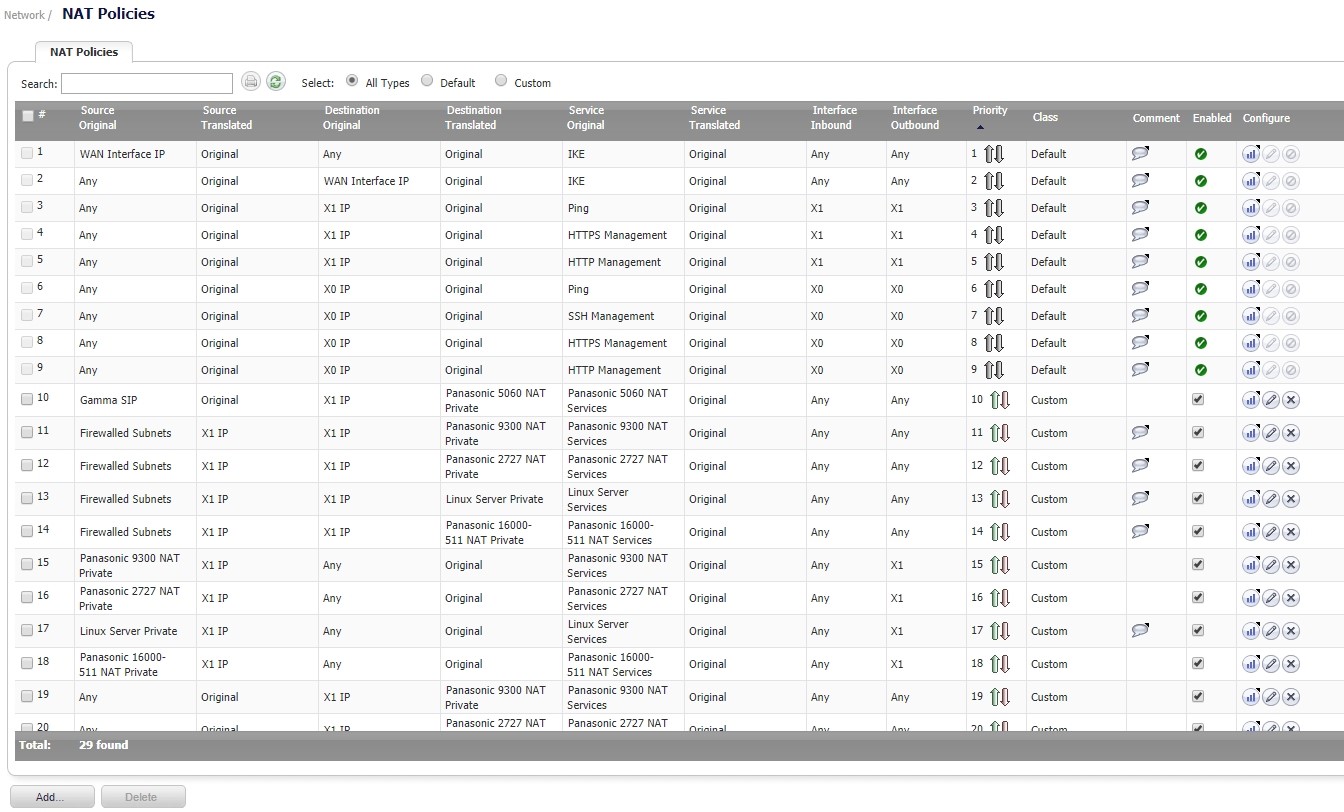This screenshot has height=812, width=1344.
Task: Sort by the Priority column header
Action: [x=989, y=110]
